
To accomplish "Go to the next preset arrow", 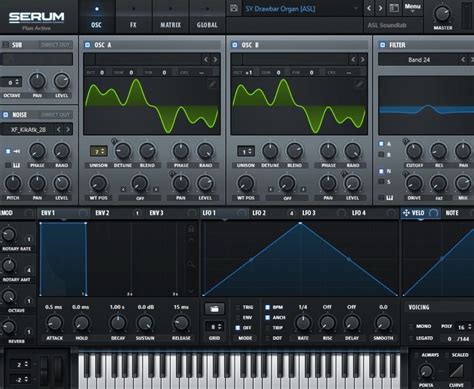I will (x=380, y=8).
